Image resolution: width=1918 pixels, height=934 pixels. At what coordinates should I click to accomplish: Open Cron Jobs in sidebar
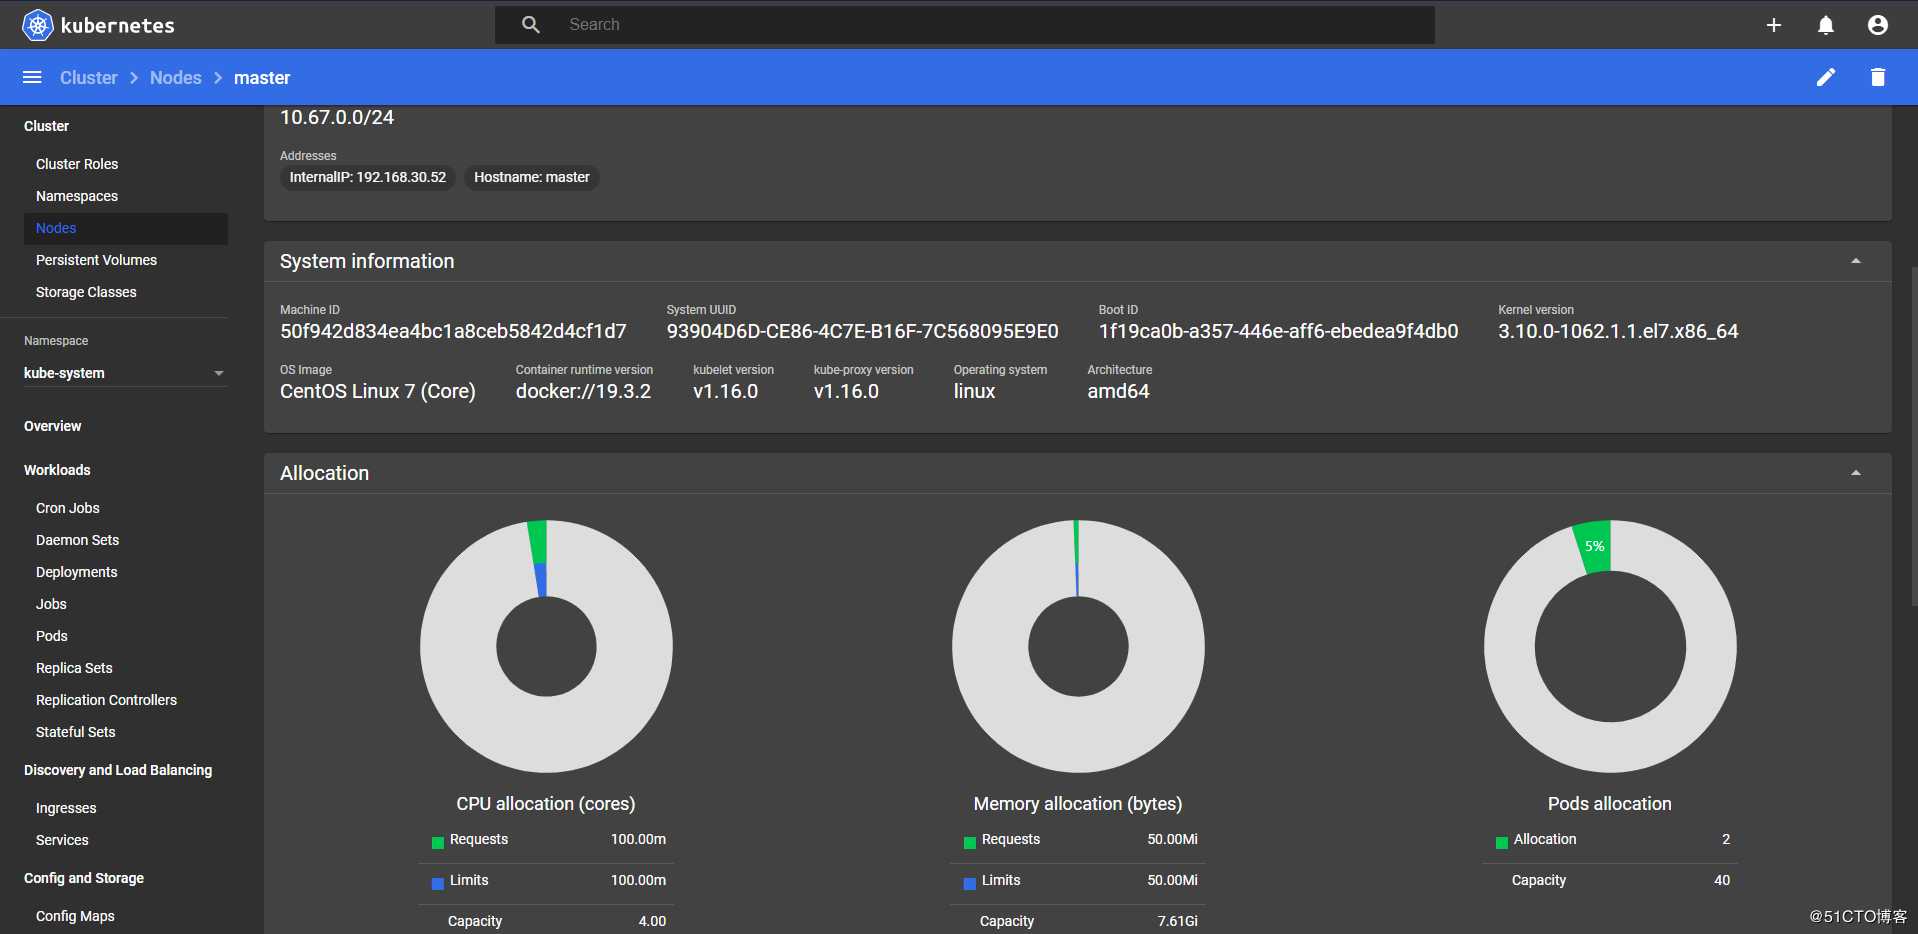[x=68, y=508]
